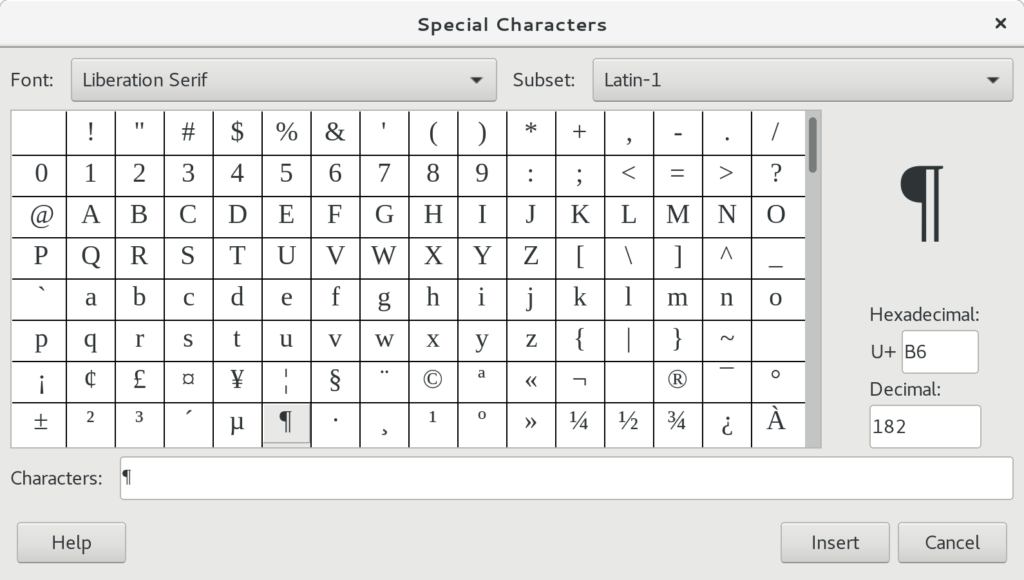
Task: Select the at sign @ cell
Action: pyautogui.click(x=39, y=216)
